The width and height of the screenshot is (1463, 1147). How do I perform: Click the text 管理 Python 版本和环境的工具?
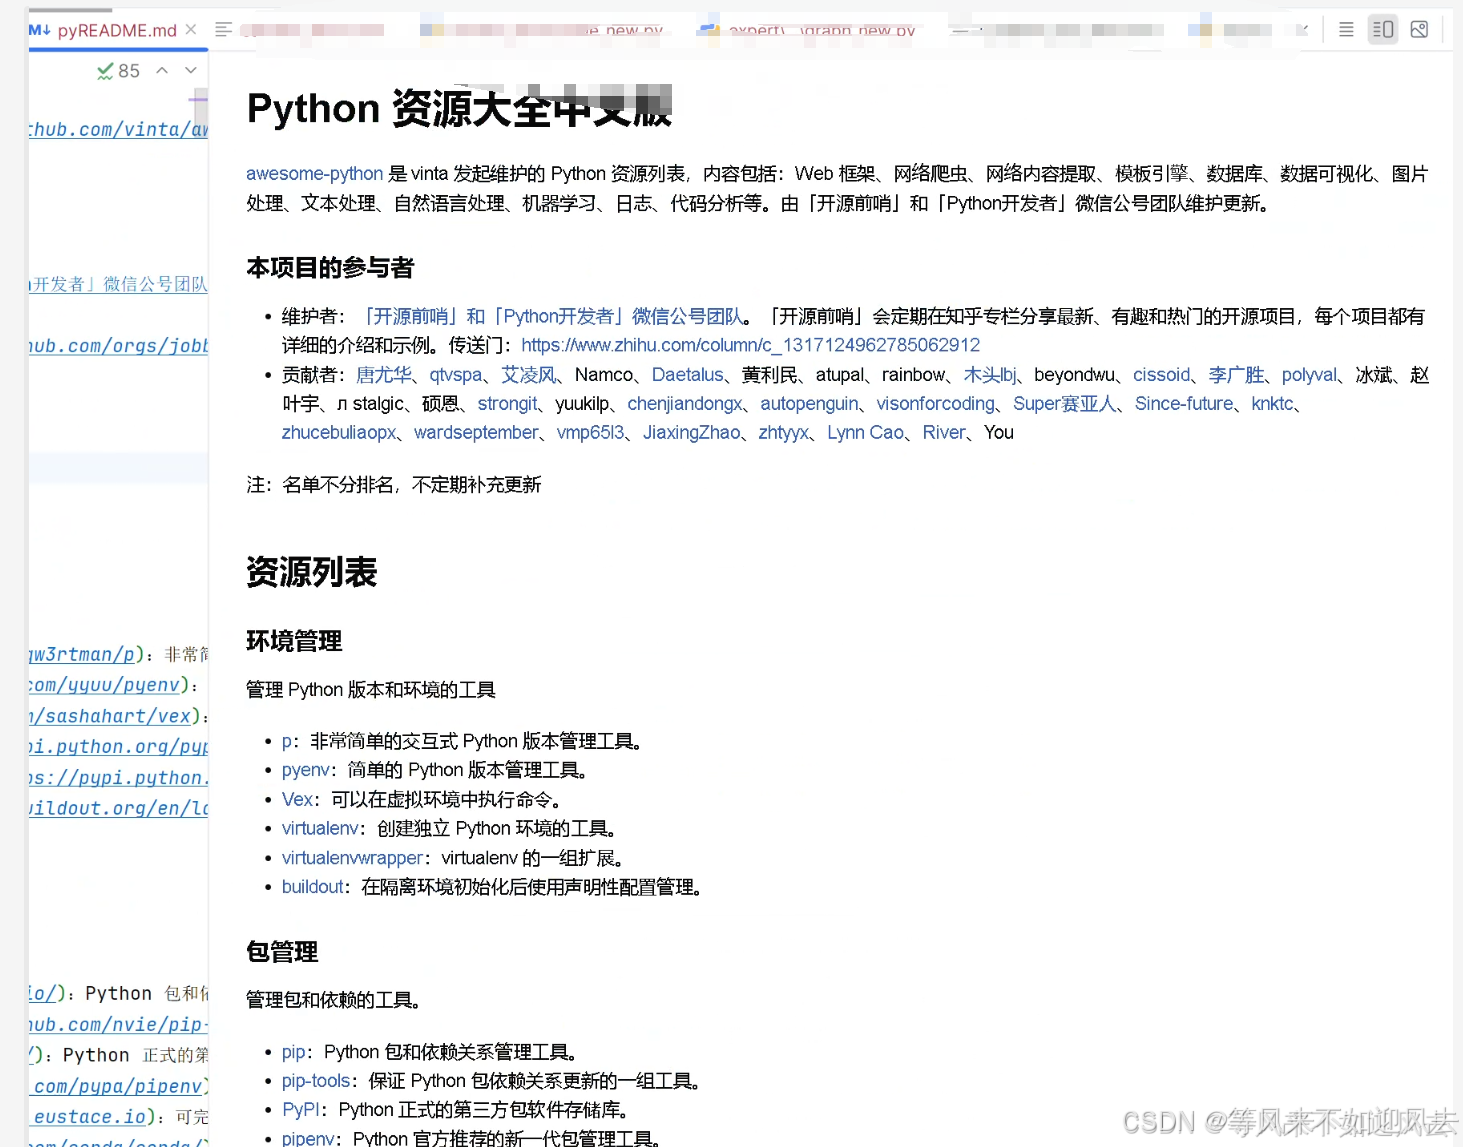pyautogui.click(x=371, y=691)
